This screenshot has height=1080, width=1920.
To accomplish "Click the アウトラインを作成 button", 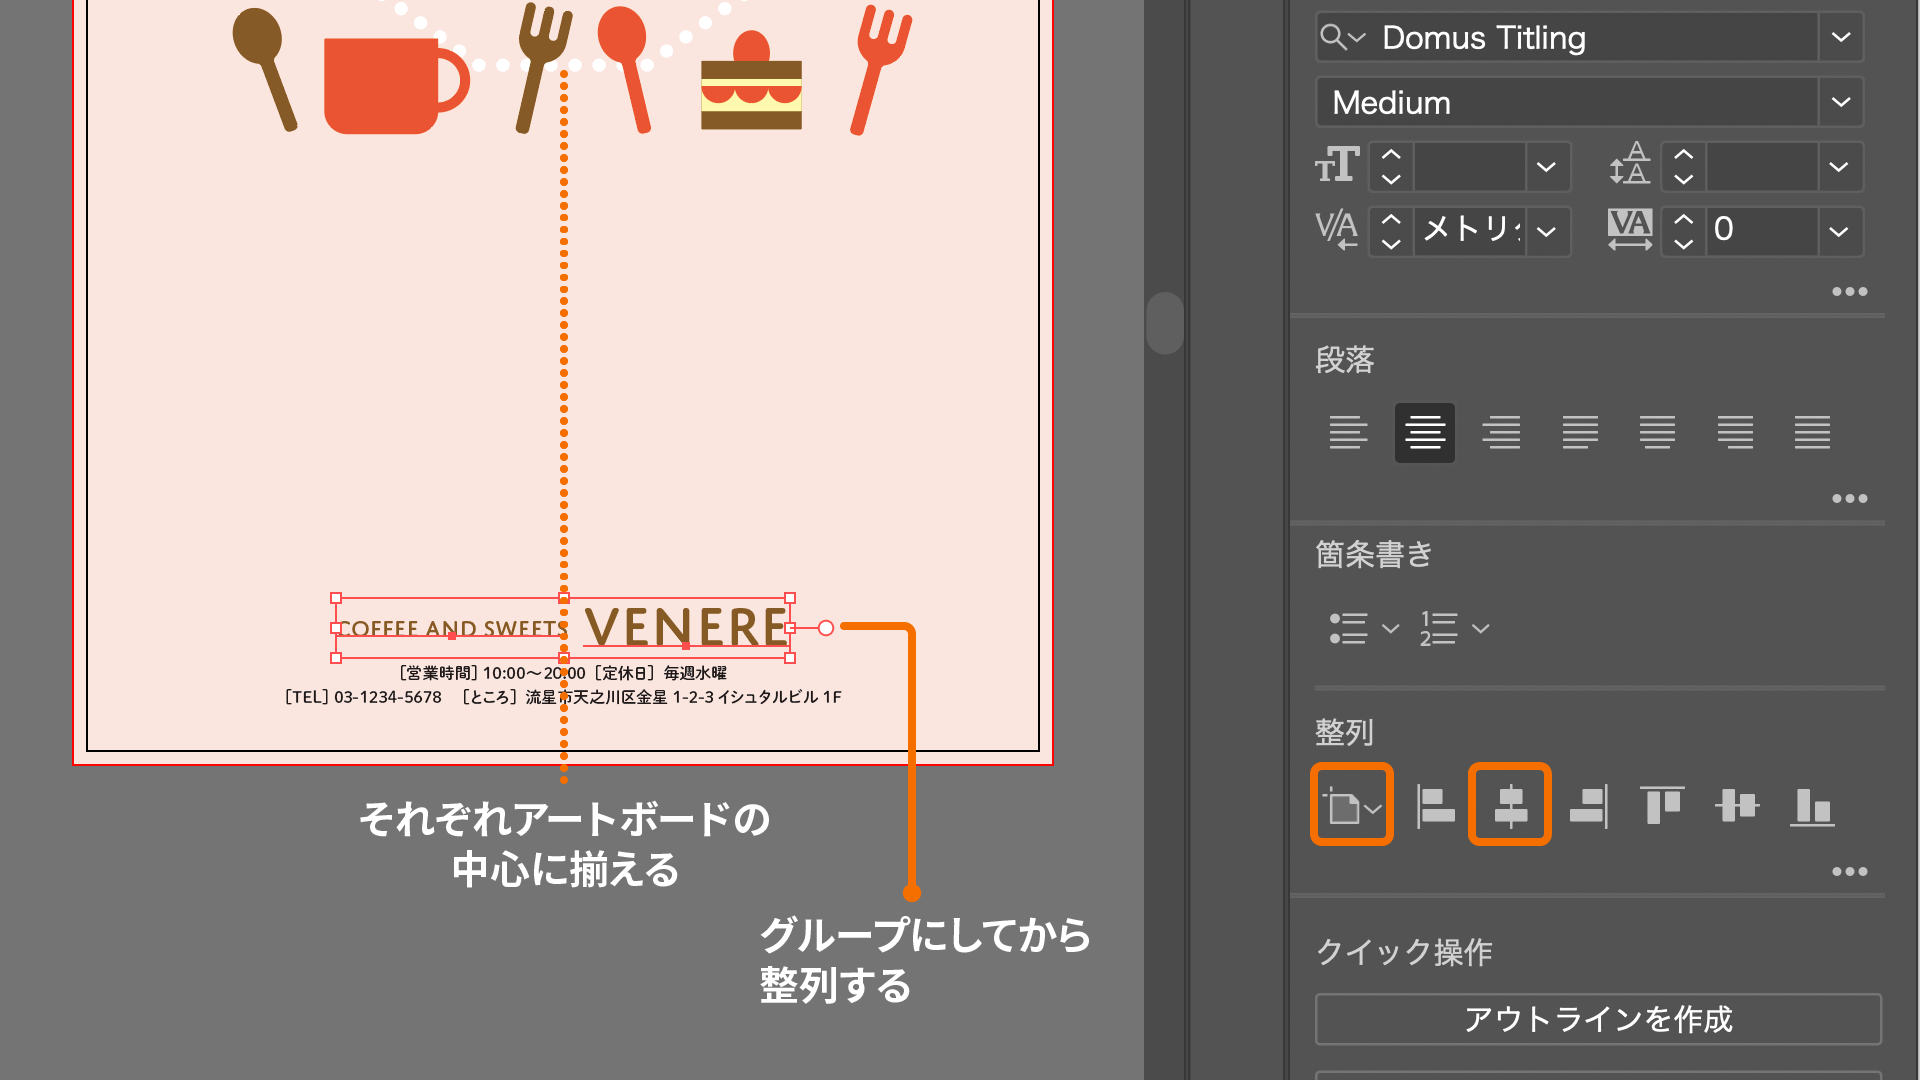I will click(x=1597, y=1019).
